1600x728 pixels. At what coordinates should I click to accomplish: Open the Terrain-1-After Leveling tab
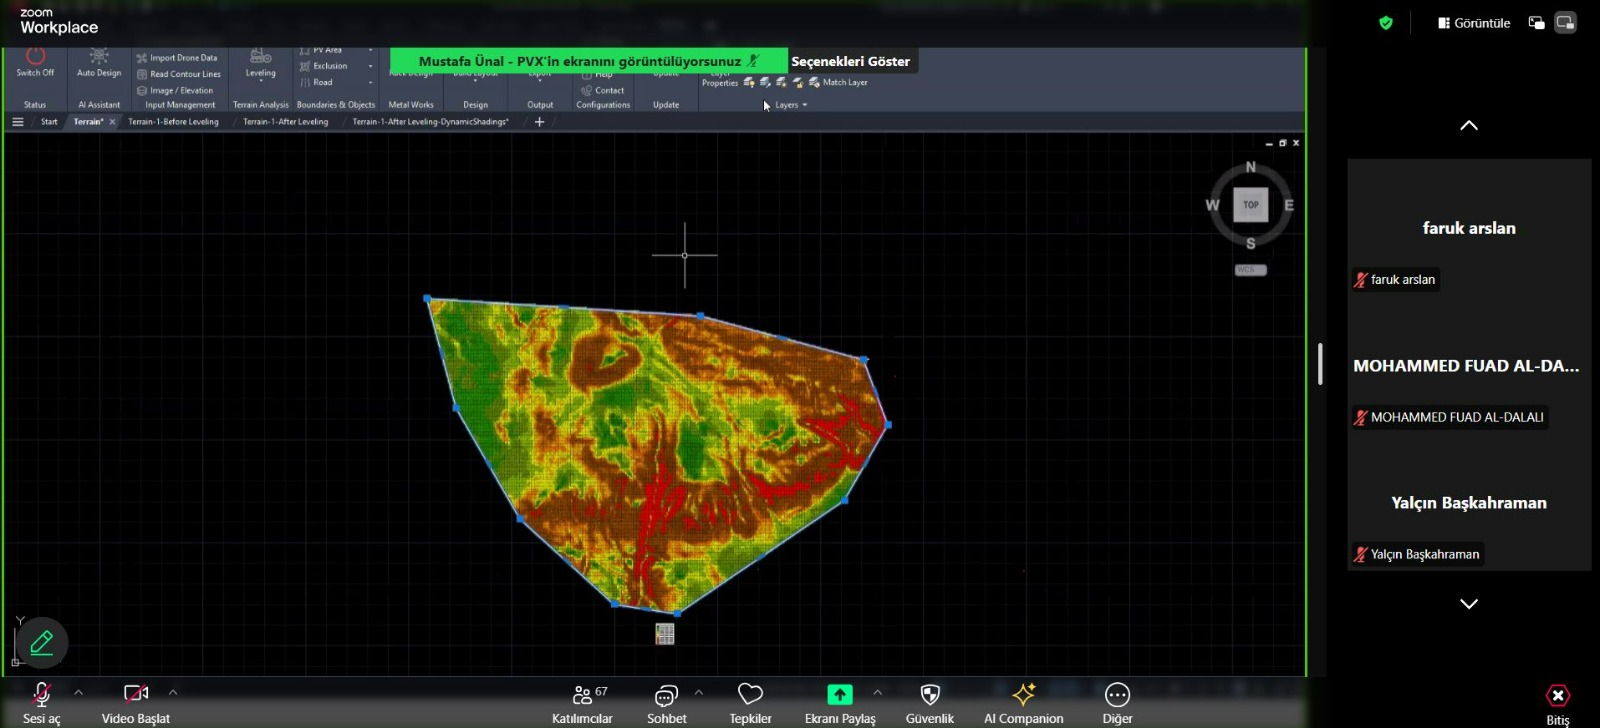click(285, 122)
